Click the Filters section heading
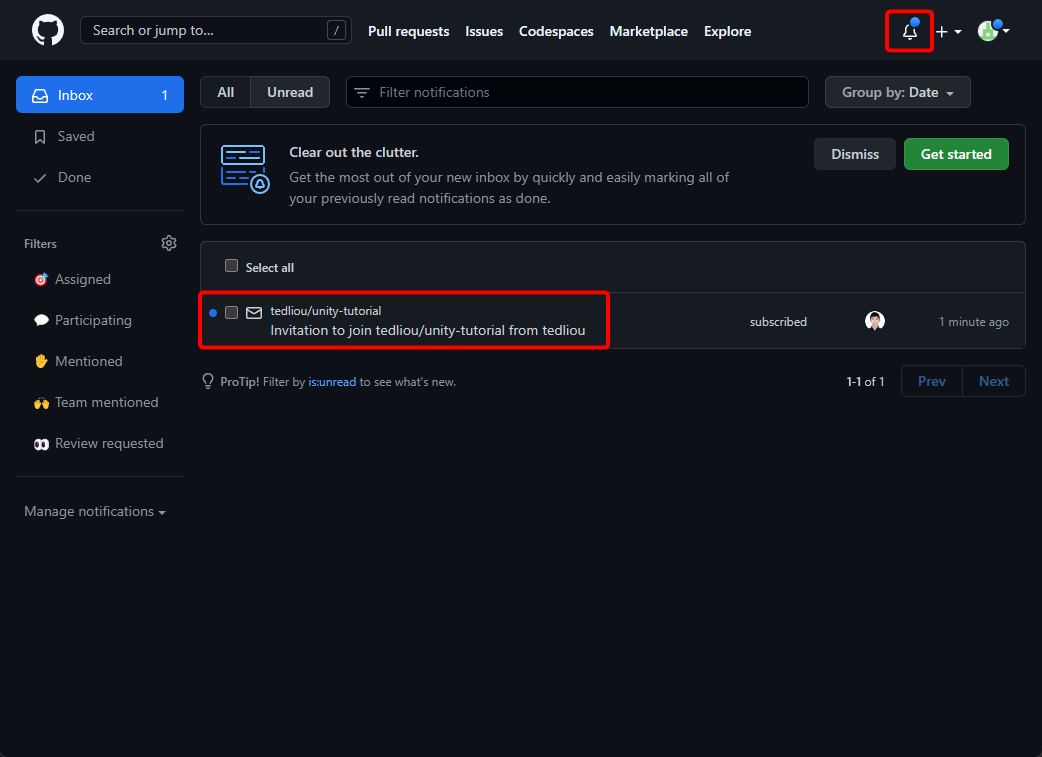The width and height of the screenshot is (1042, 757). click(41, 244)
